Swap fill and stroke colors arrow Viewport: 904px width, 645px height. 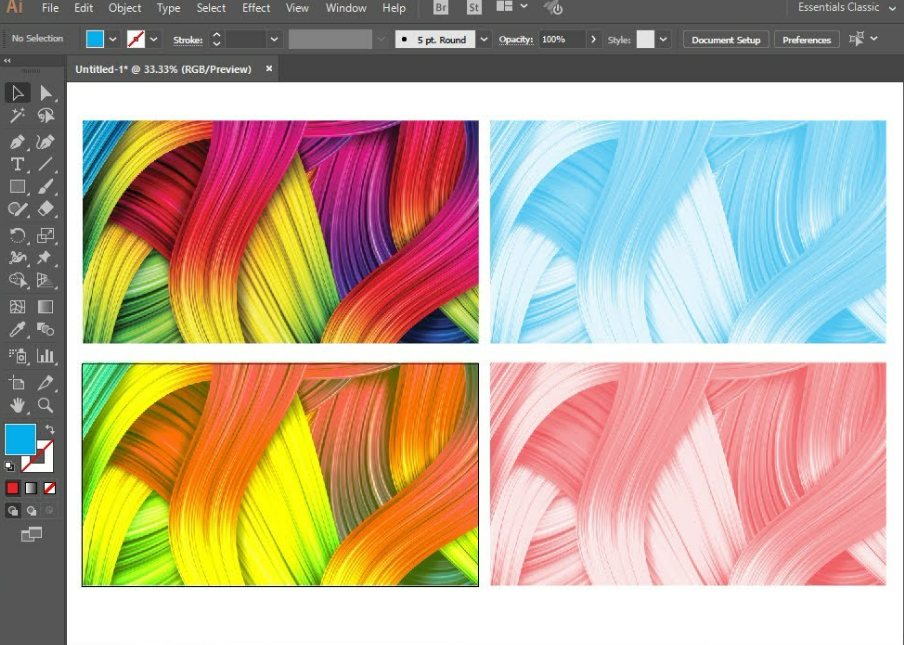pos(50,430)
